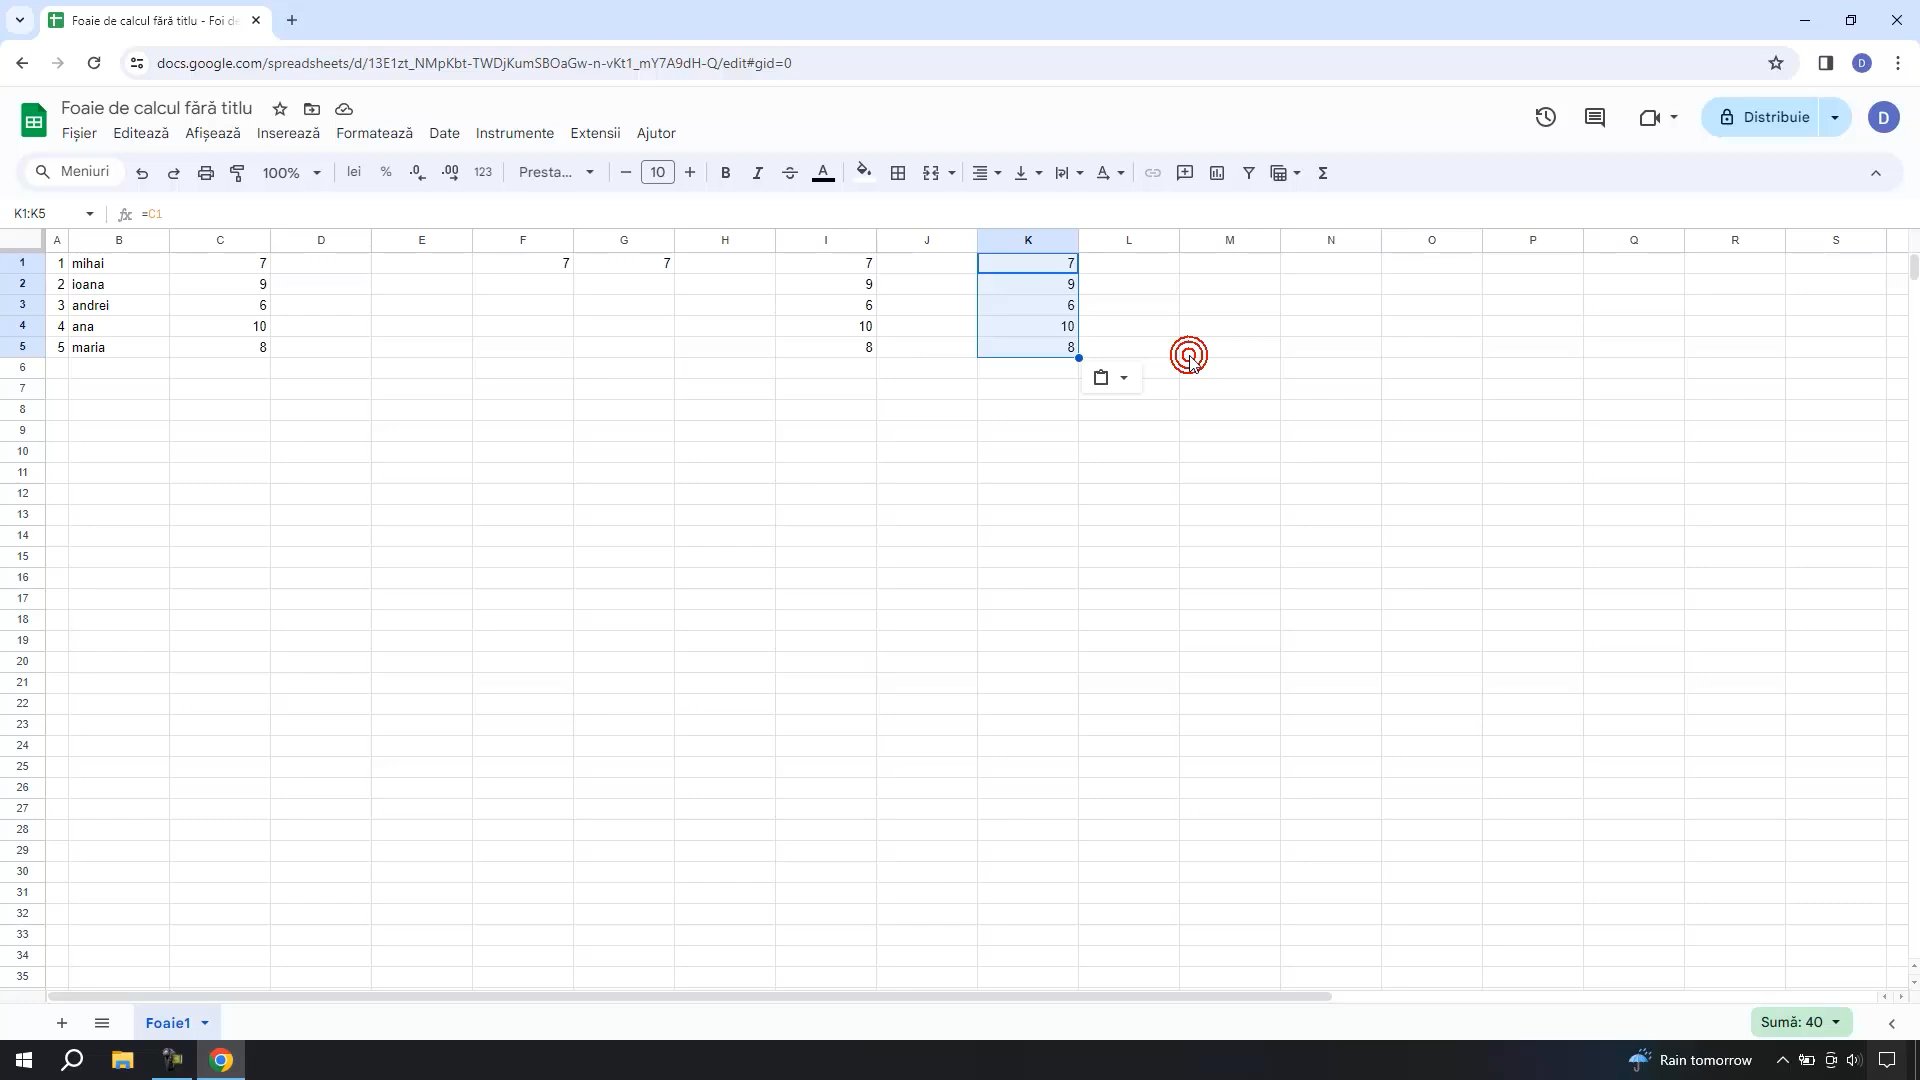This screenshot has height=1080, width=1920.
Task: Open the text color picker
Action: [x=823, y=173]
